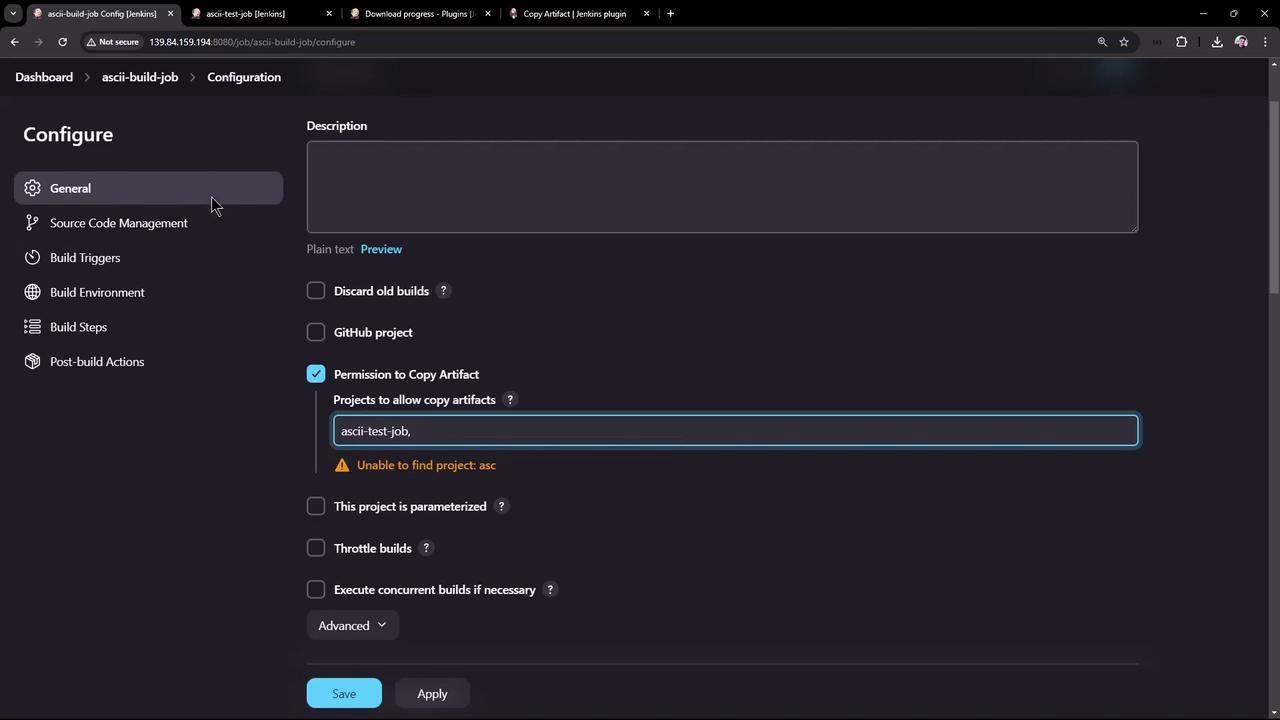
Task: Click the Configure heading
Action: [68, 134]
